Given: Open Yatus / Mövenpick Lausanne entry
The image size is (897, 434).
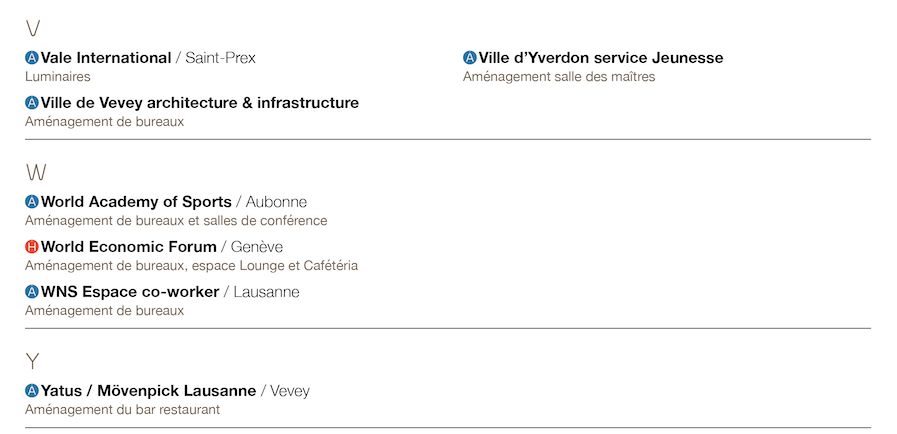Looking at the screenshot, I should [148, 391].
